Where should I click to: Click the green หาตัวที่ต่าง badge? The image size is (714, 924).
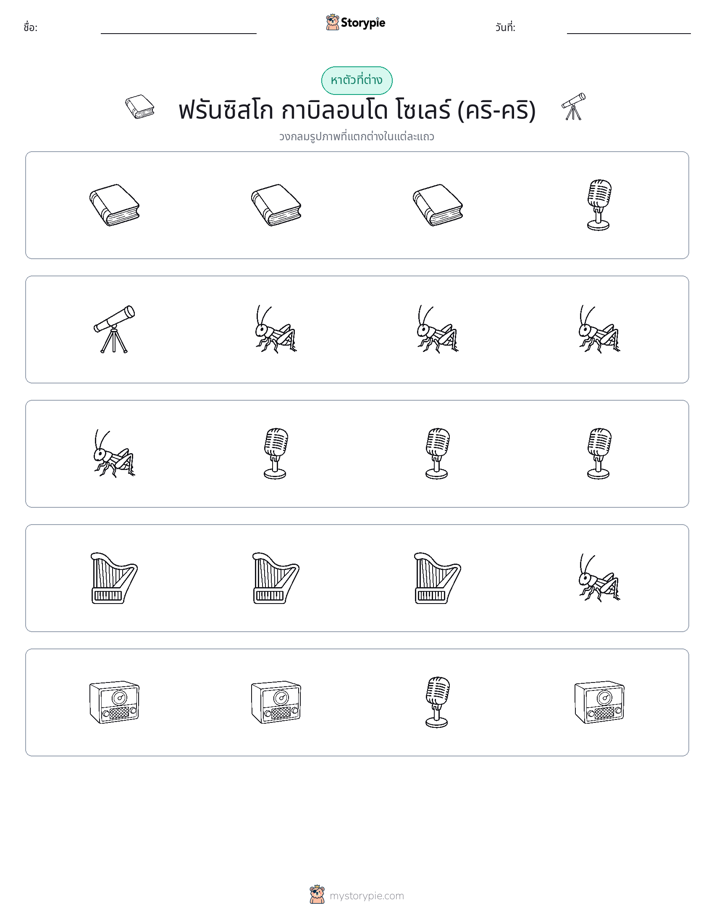pyautogui.click(x=357, y=80)
